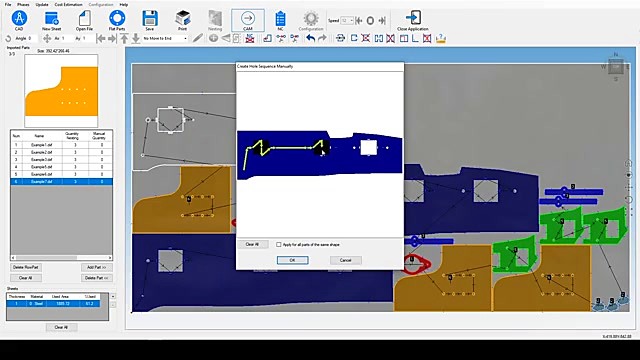The image size is (640, 360).
Task: Click the Undo arrow icon
Action: click(x=311, y=38)
